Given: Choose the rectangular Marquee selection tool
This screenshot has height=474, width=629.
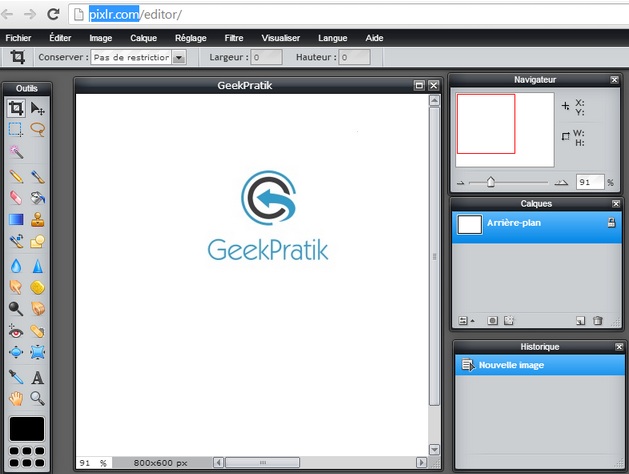Looking at the screenshot, I should pyautogui.click(x=16, y=130).
